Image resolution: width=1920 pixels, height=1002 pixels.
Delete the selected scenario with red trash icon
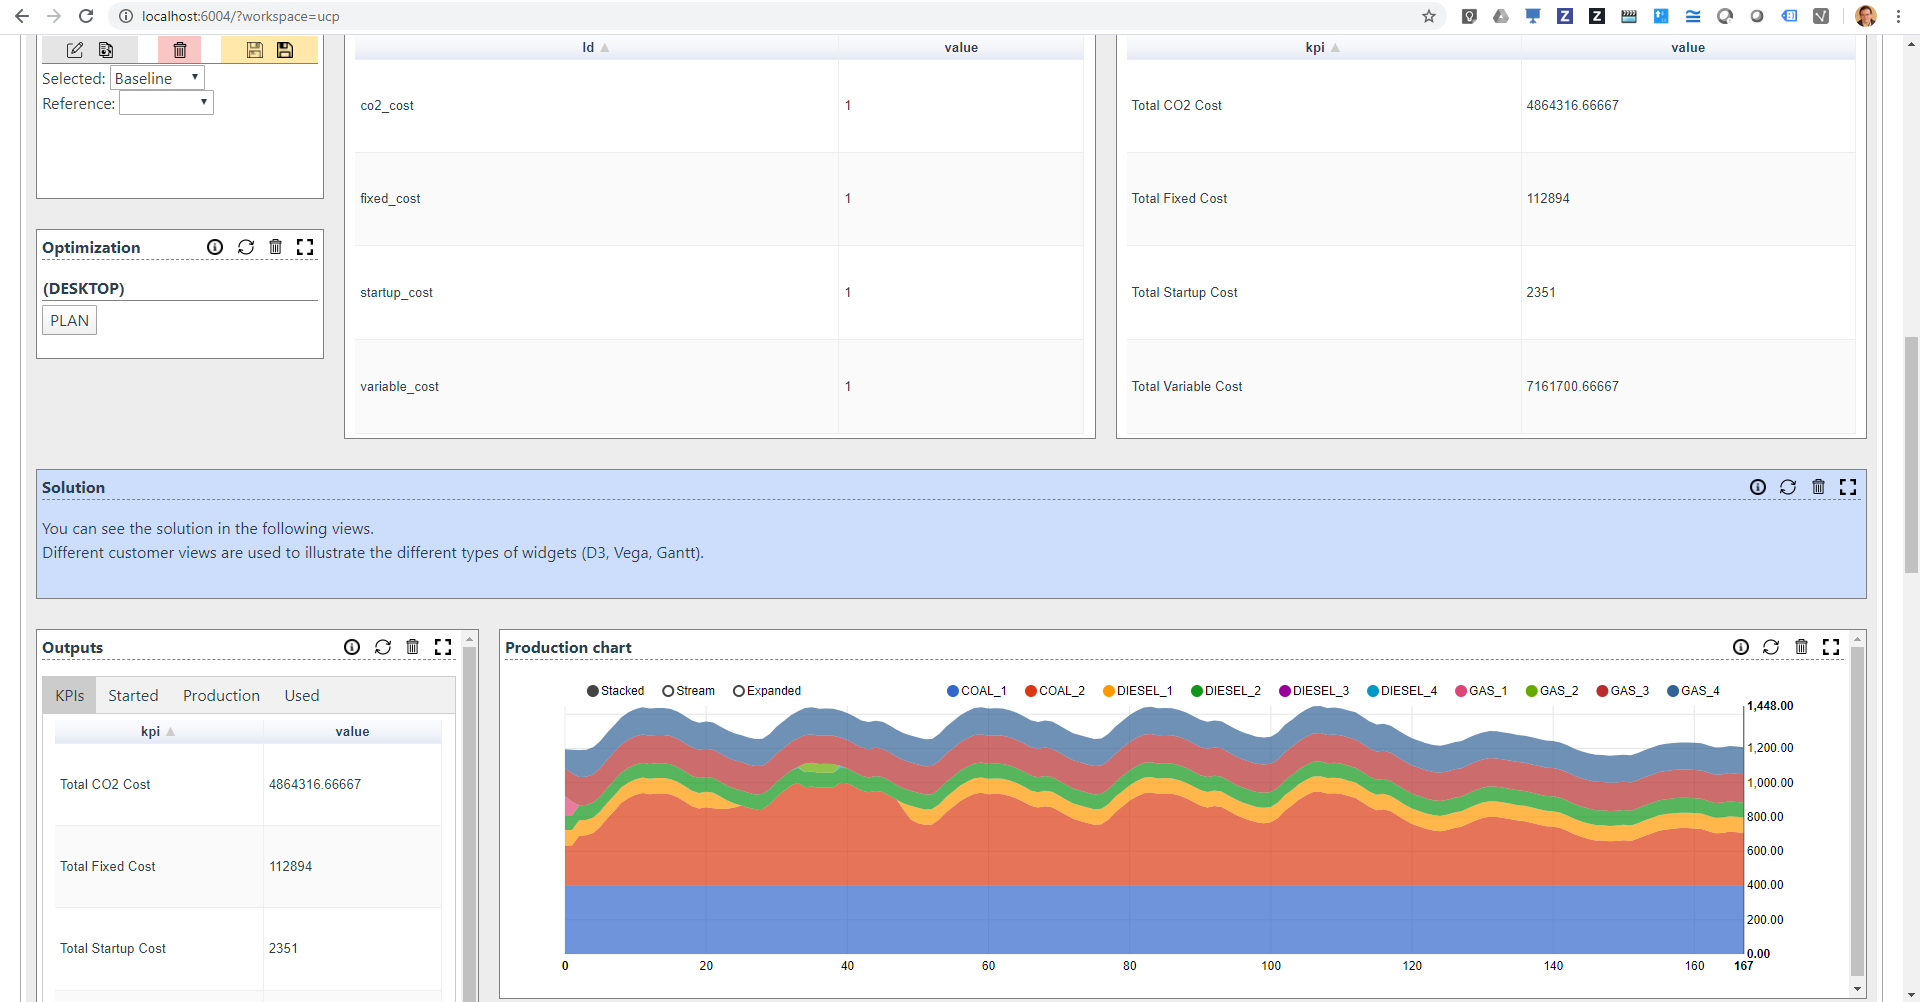point(180,50)
